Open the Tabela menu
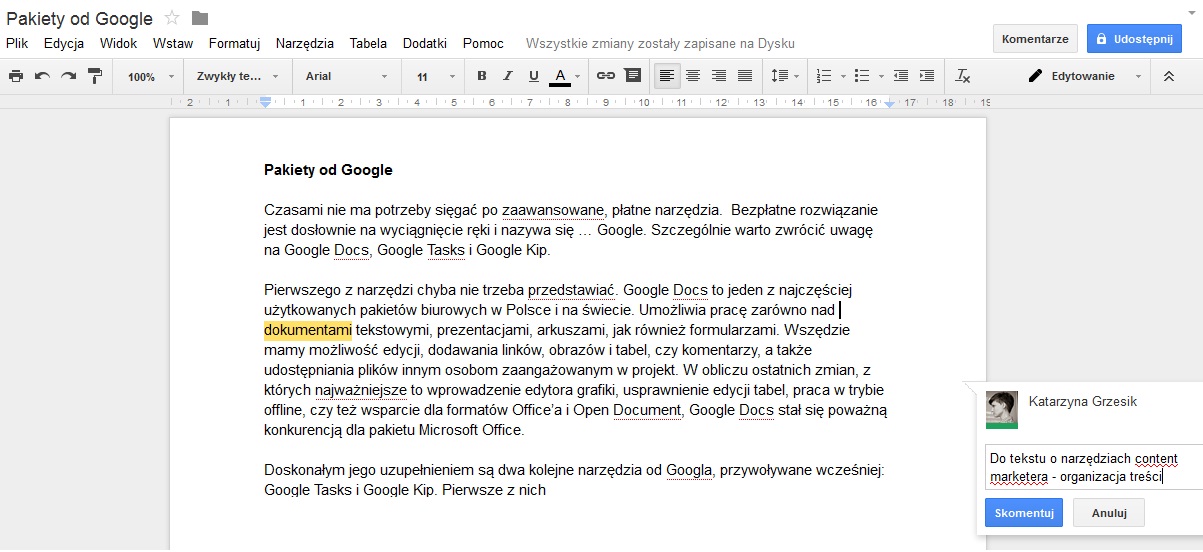This screenshot has width=1203, height=552. pos(368,44)
